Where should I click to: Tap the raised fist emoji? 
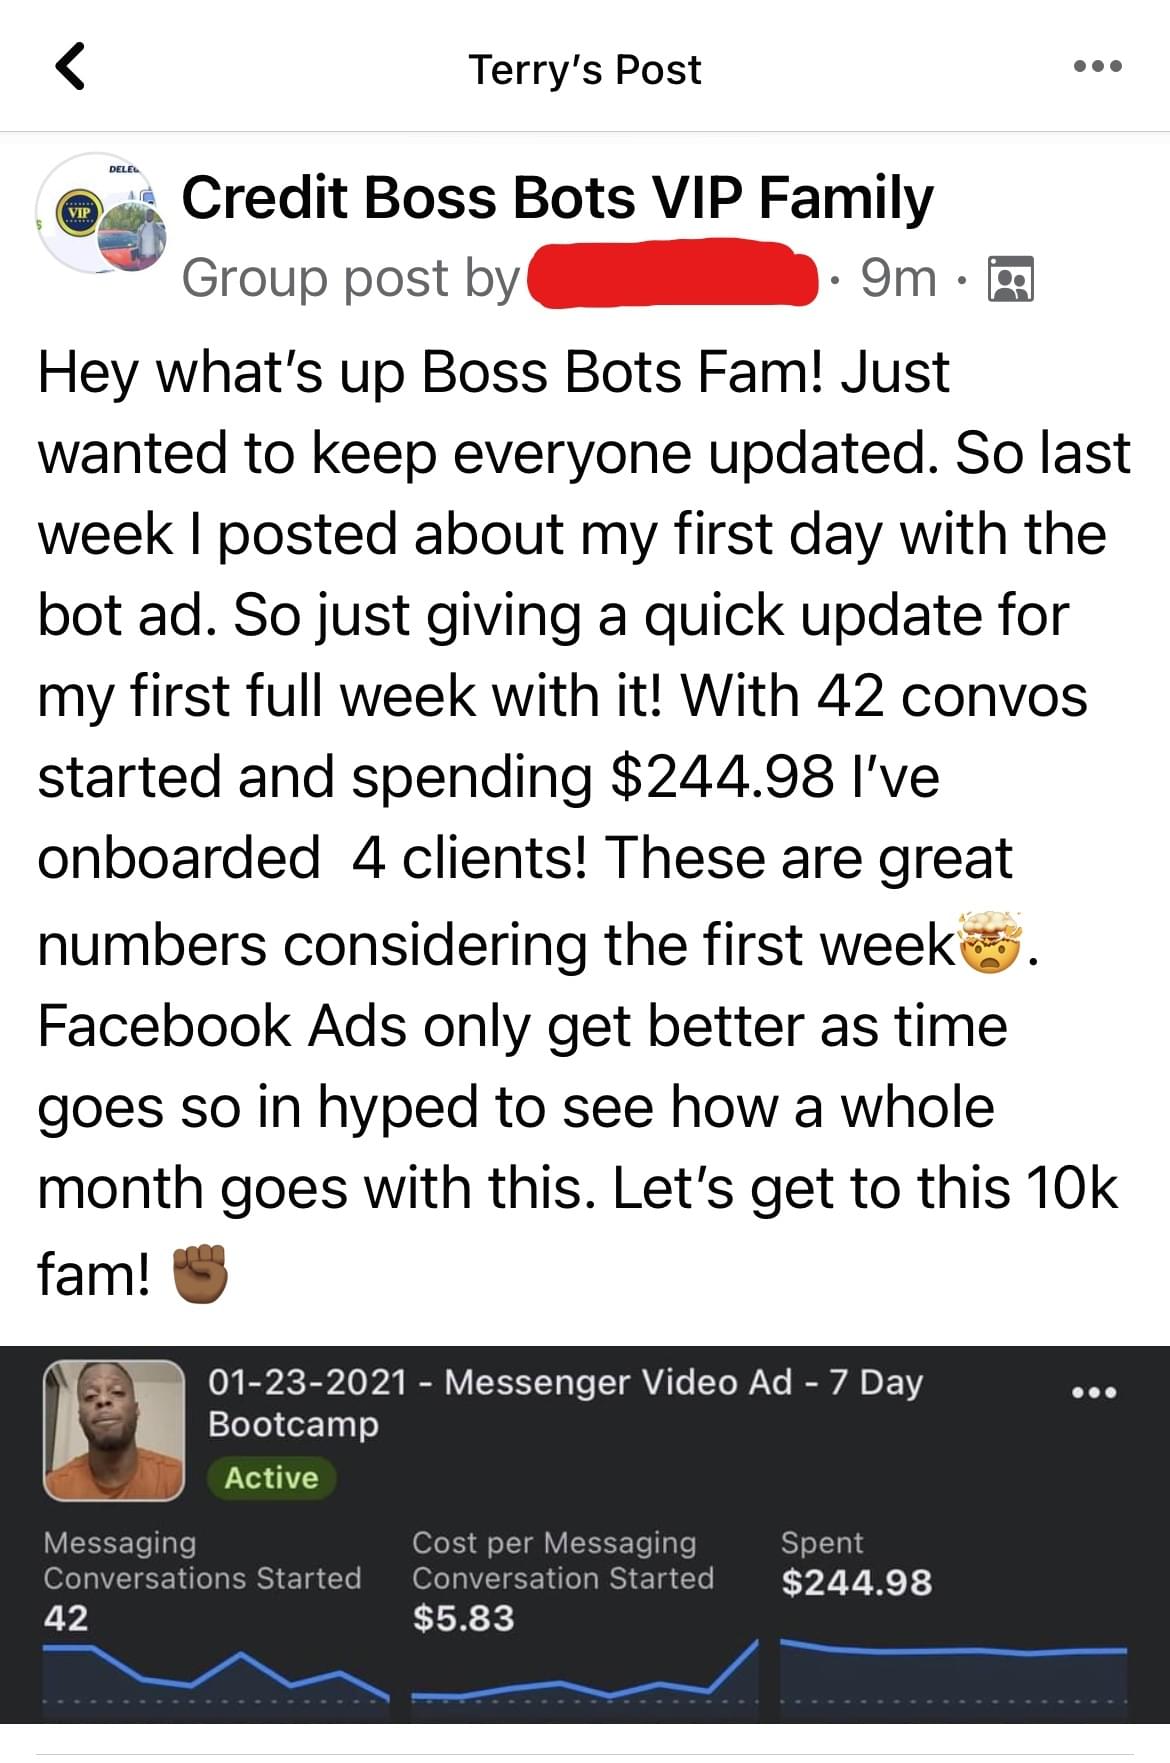click(202, 1274)
